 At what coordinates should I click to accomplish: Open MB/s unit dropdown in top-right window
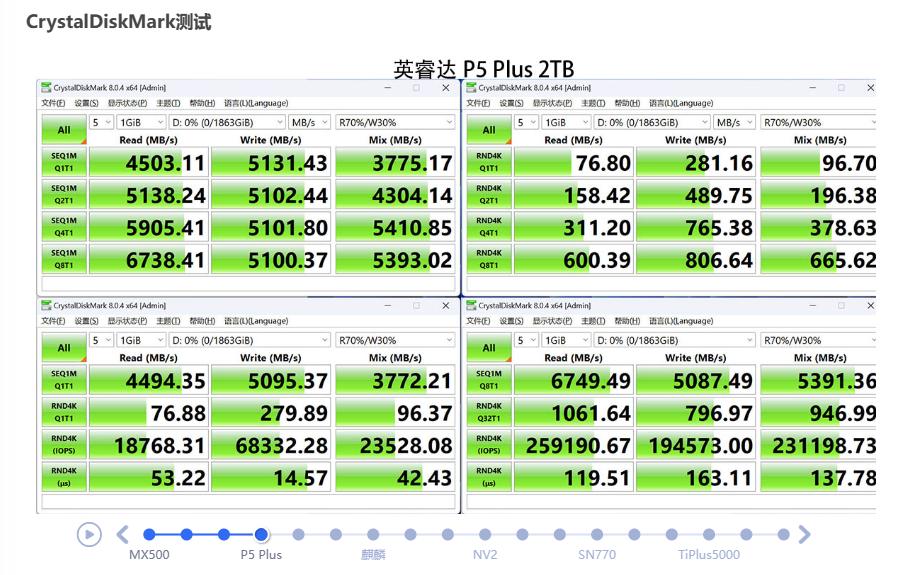(734, 122)
